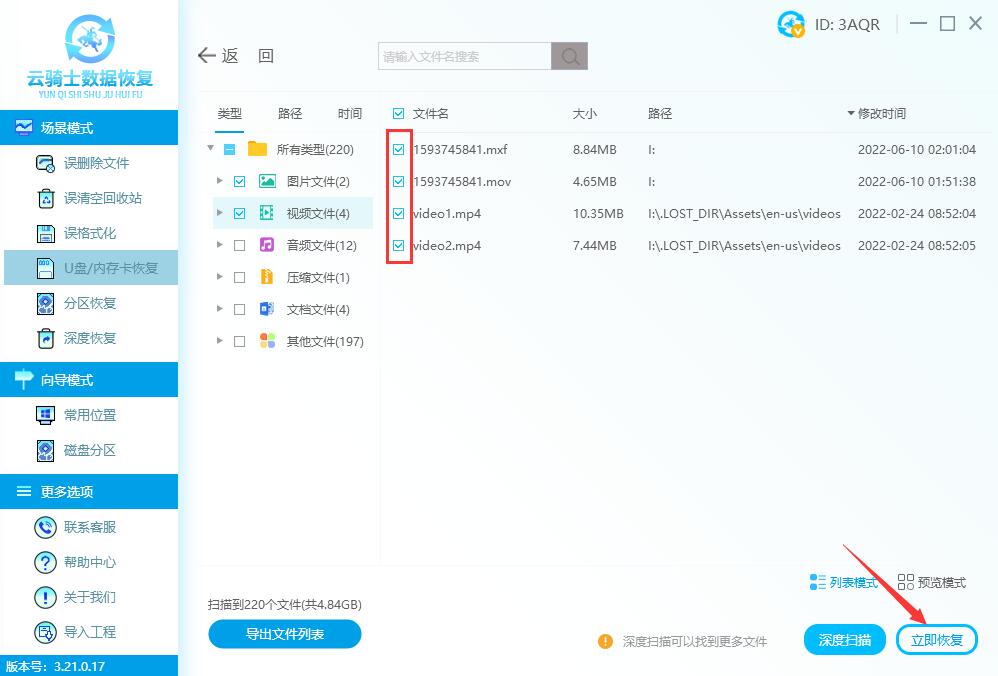The width and height of the screenshot is (998, 676).
Task: Select the video1.mp4 file name
Action: point(447,213)
